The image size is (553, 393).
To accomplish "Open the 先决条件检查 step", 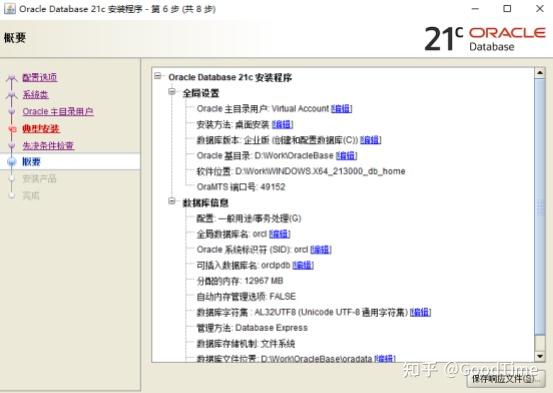I will pyautogui.click(x=48, y=145).
